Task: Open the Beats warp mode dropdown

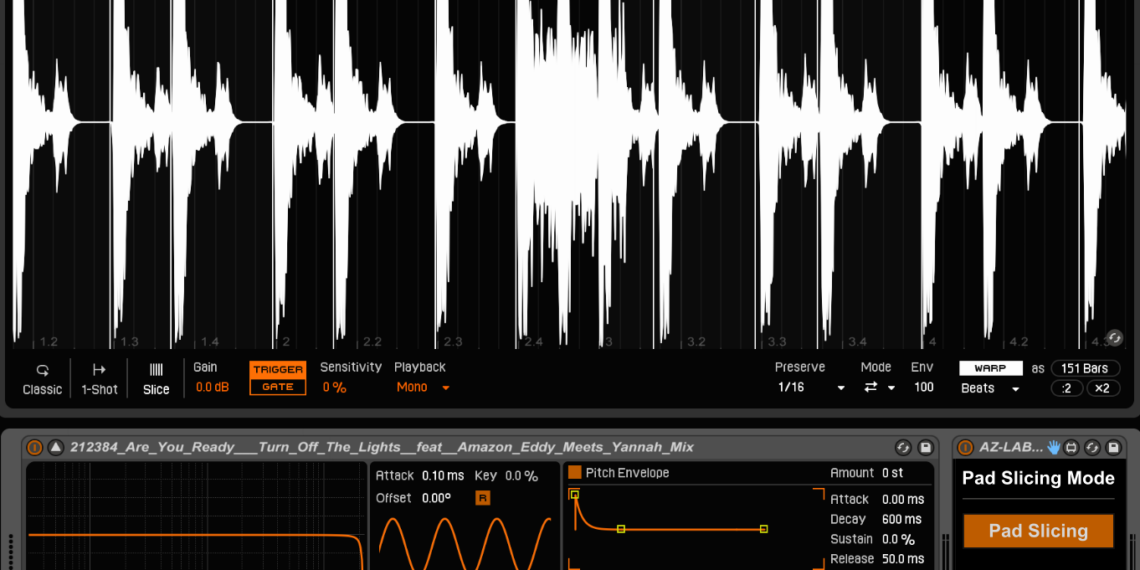Action: (x=990, y=389)
